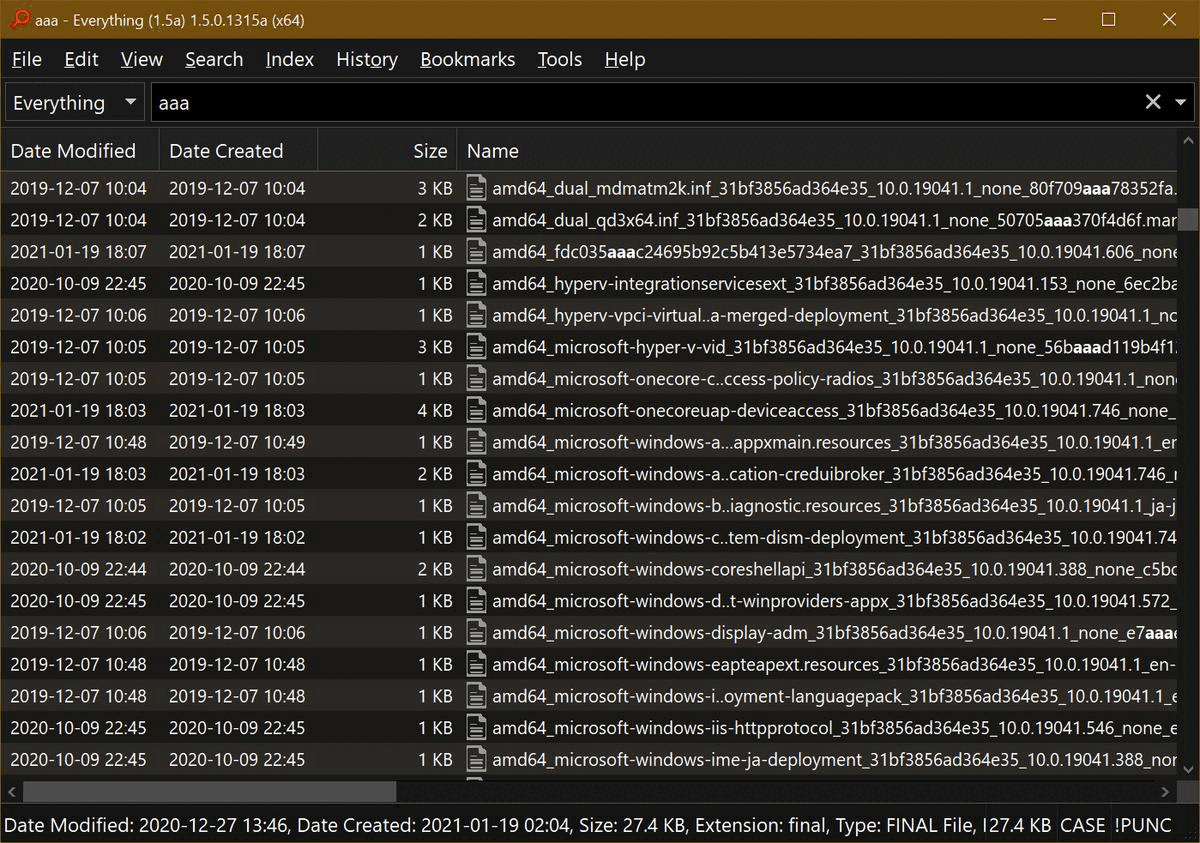Click Date Modified 2021-01-19 18:07 cell

pyautogui.click(x=78, y=252)
